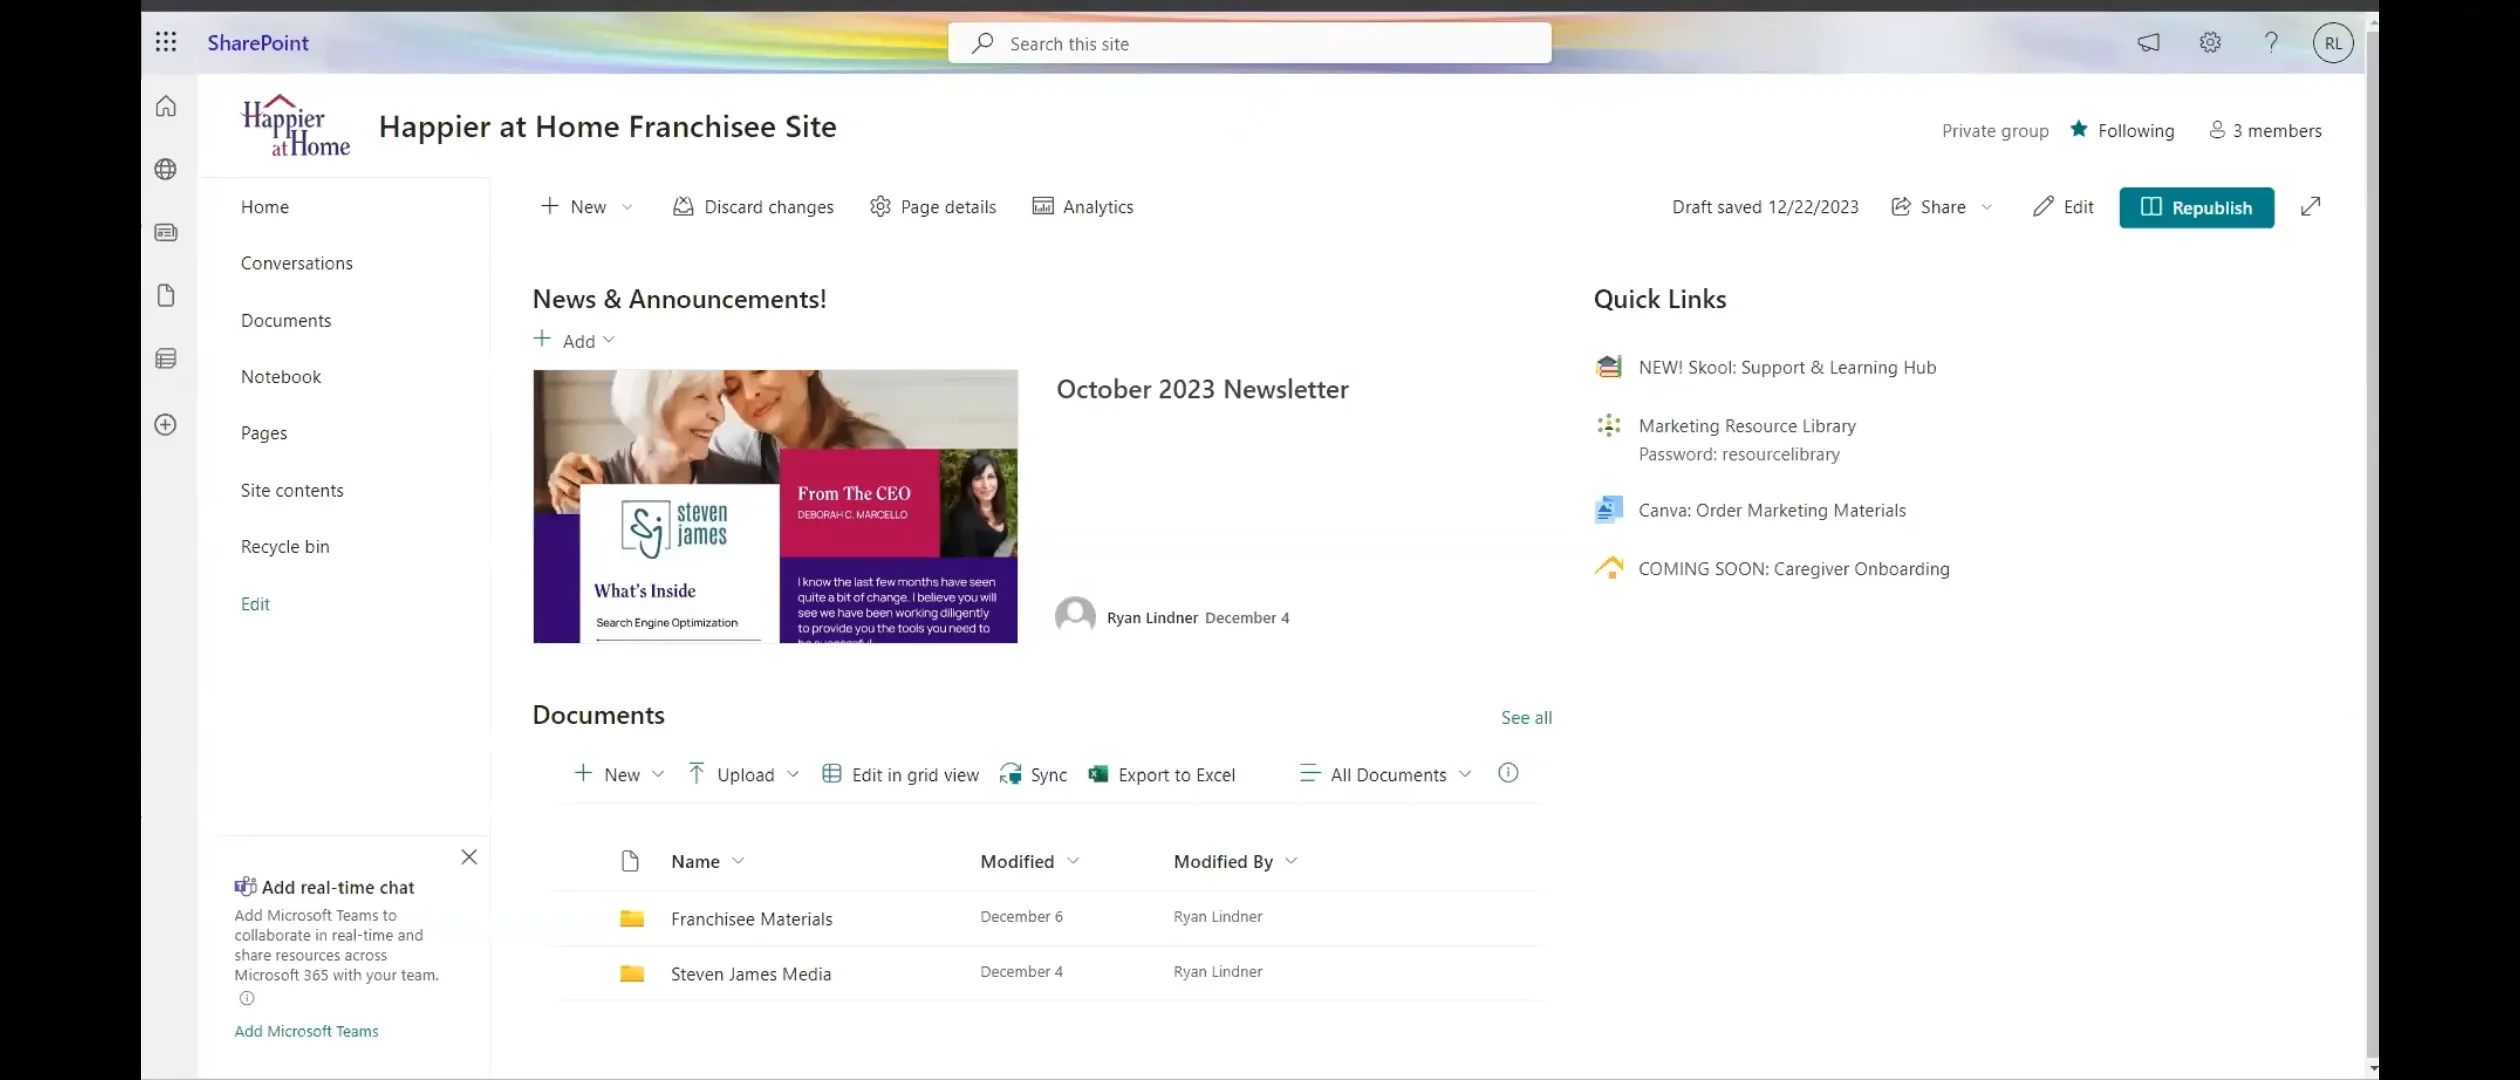Open My lists icon in left rail
This screenshot has width=2520, height=1080.
click(x=166, y=358)
